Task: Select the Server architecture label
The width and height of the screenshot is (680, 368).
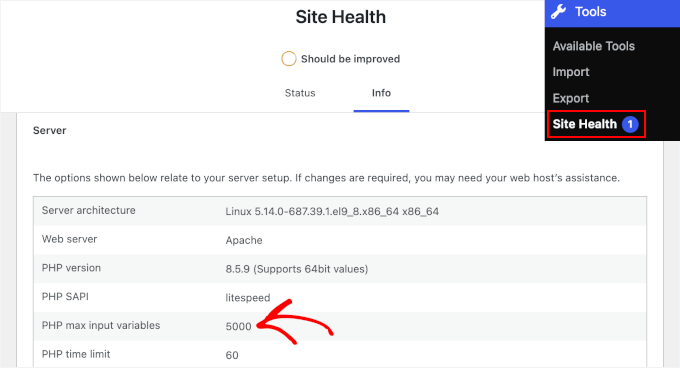Action: click(88, 211)
